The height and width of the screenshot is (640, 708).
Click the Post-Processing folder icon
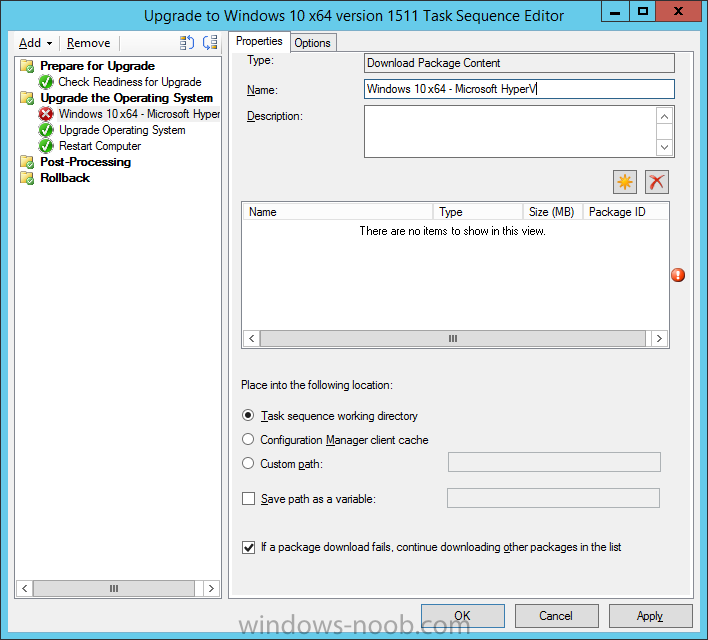coord(27,162)
